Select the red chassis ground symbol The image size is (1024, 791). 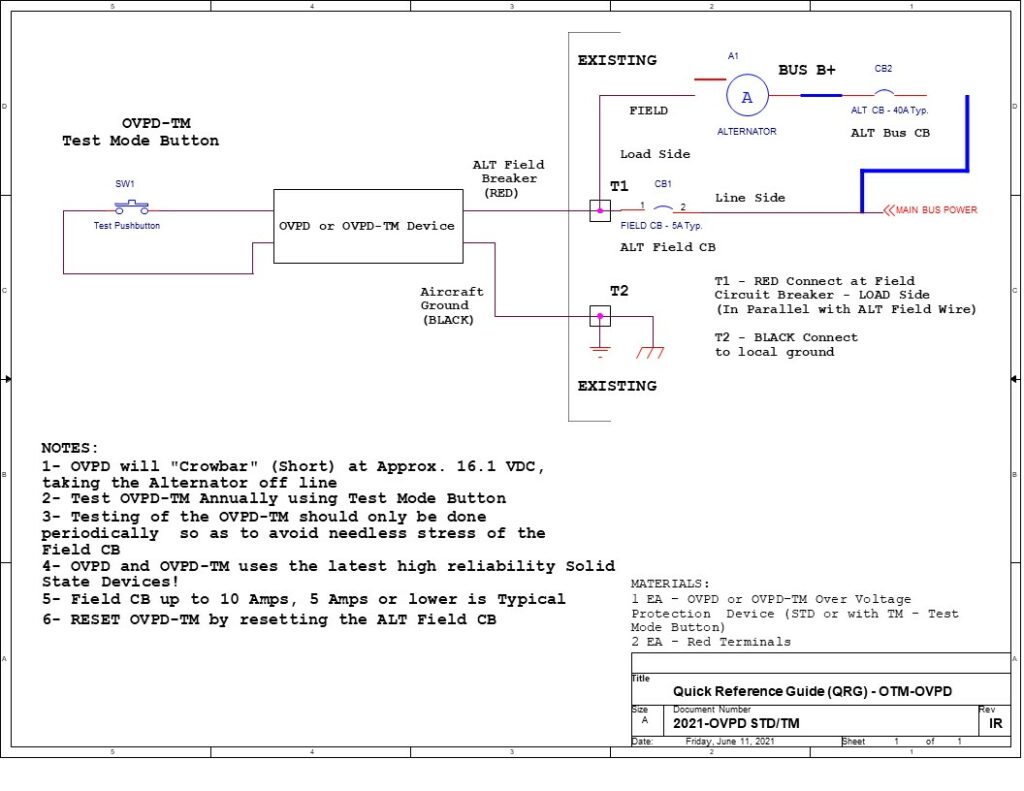tap(652, 350)
